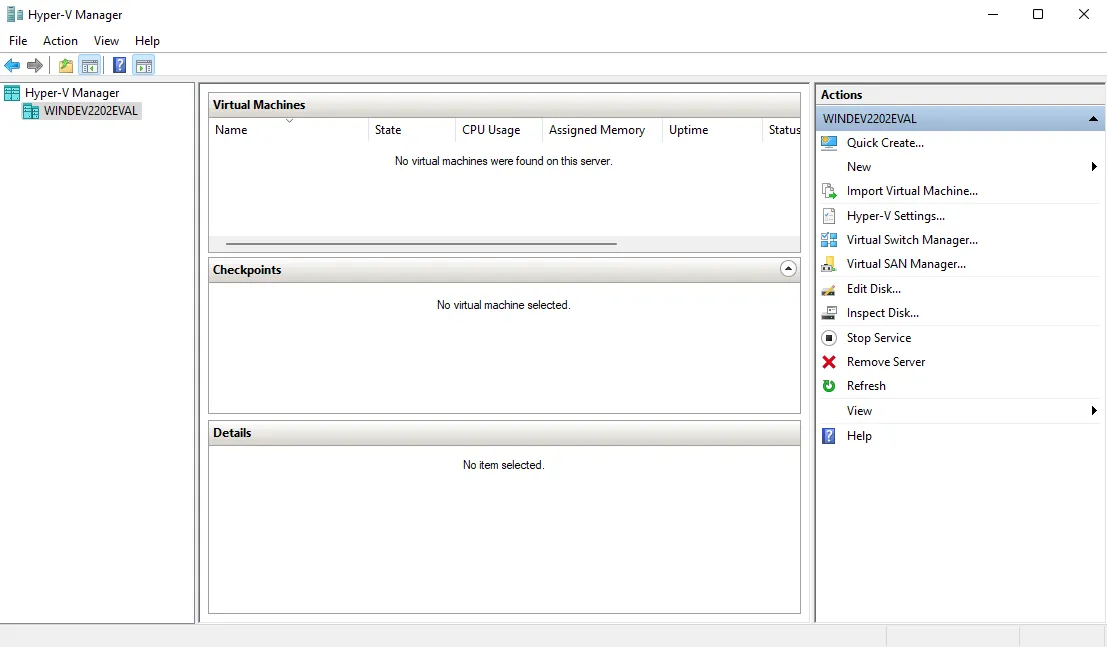Open Virtual Switch Manager from Actions

coord(911,240)
